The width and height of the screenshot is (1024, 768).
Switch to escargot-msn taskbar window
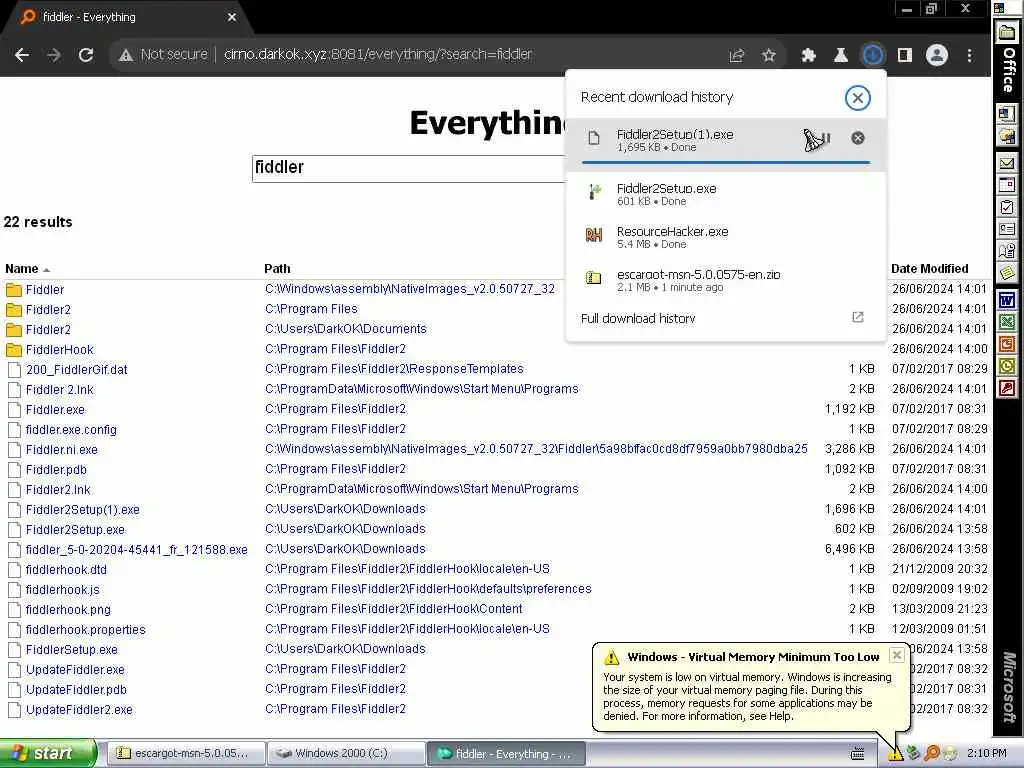[185, 754]
